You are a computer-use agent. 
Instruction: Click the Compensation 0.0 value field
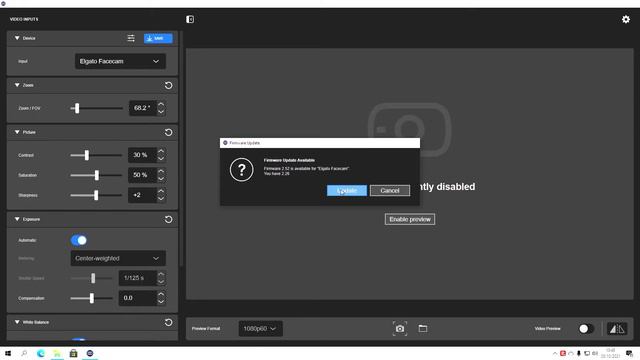click(x=138, y=298)
